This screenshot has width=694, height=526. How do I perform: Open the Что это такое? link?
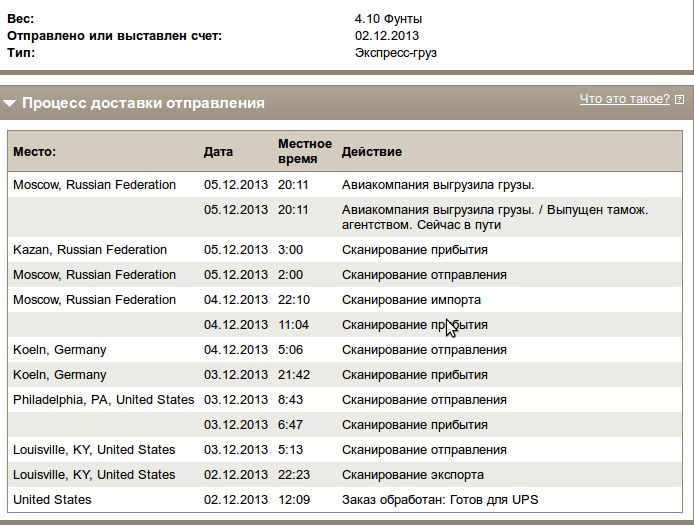pyautogui.click(x=624, y=99)
